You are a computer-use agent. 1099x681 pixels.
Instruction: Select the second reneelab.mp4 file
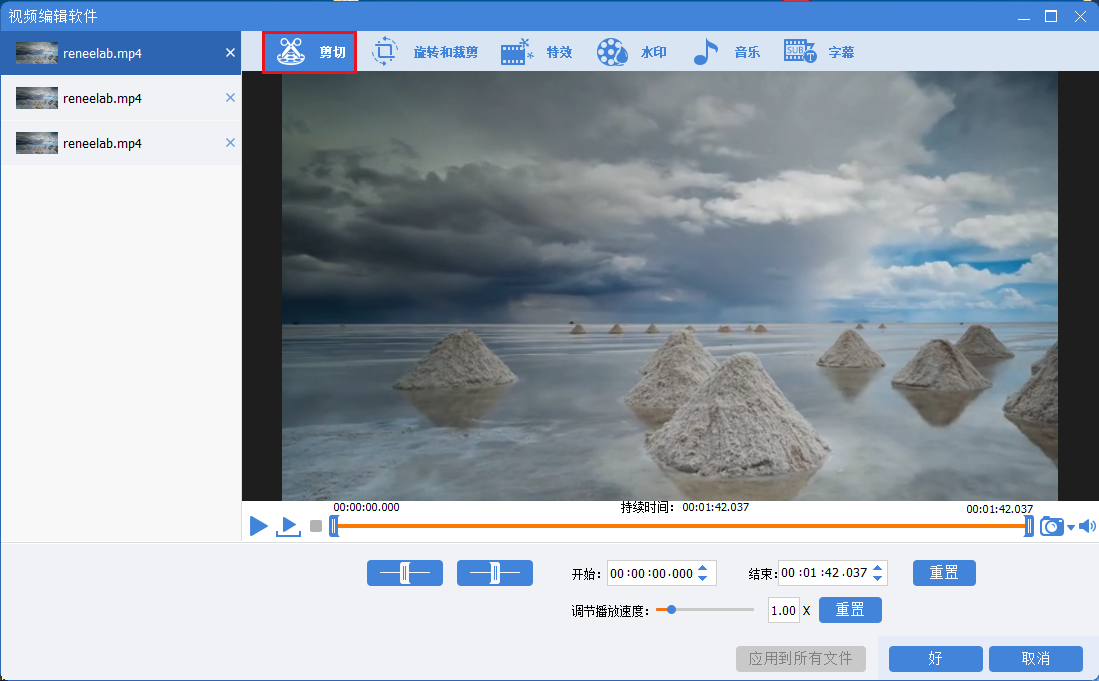pyautogui.click(x=121, y=98)
